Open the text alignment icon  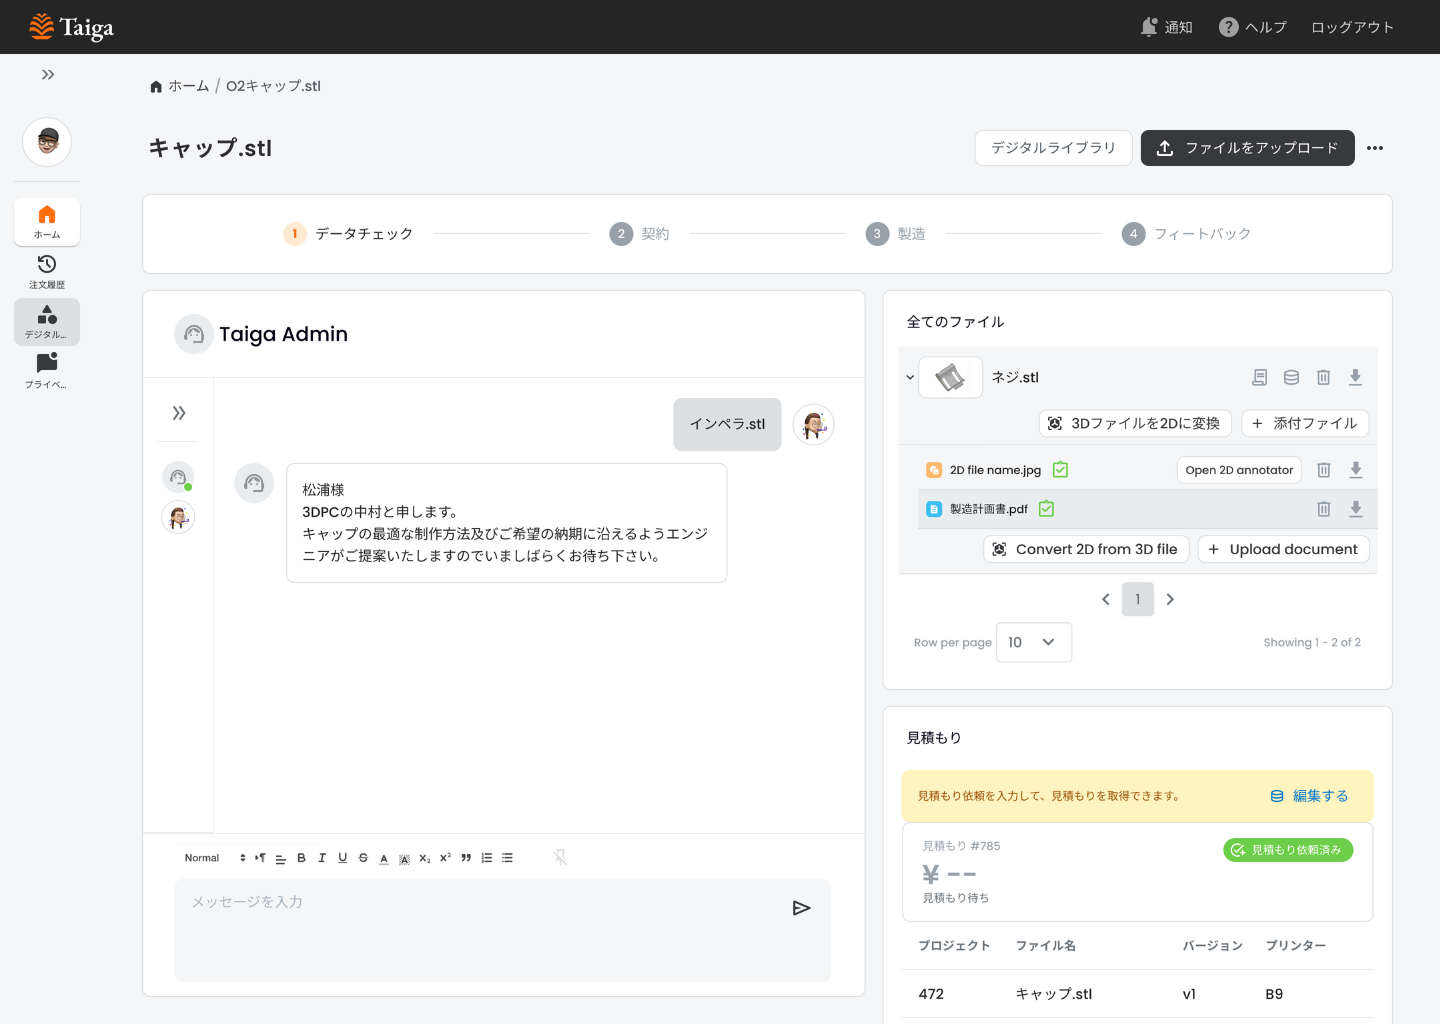pos(281,858)
